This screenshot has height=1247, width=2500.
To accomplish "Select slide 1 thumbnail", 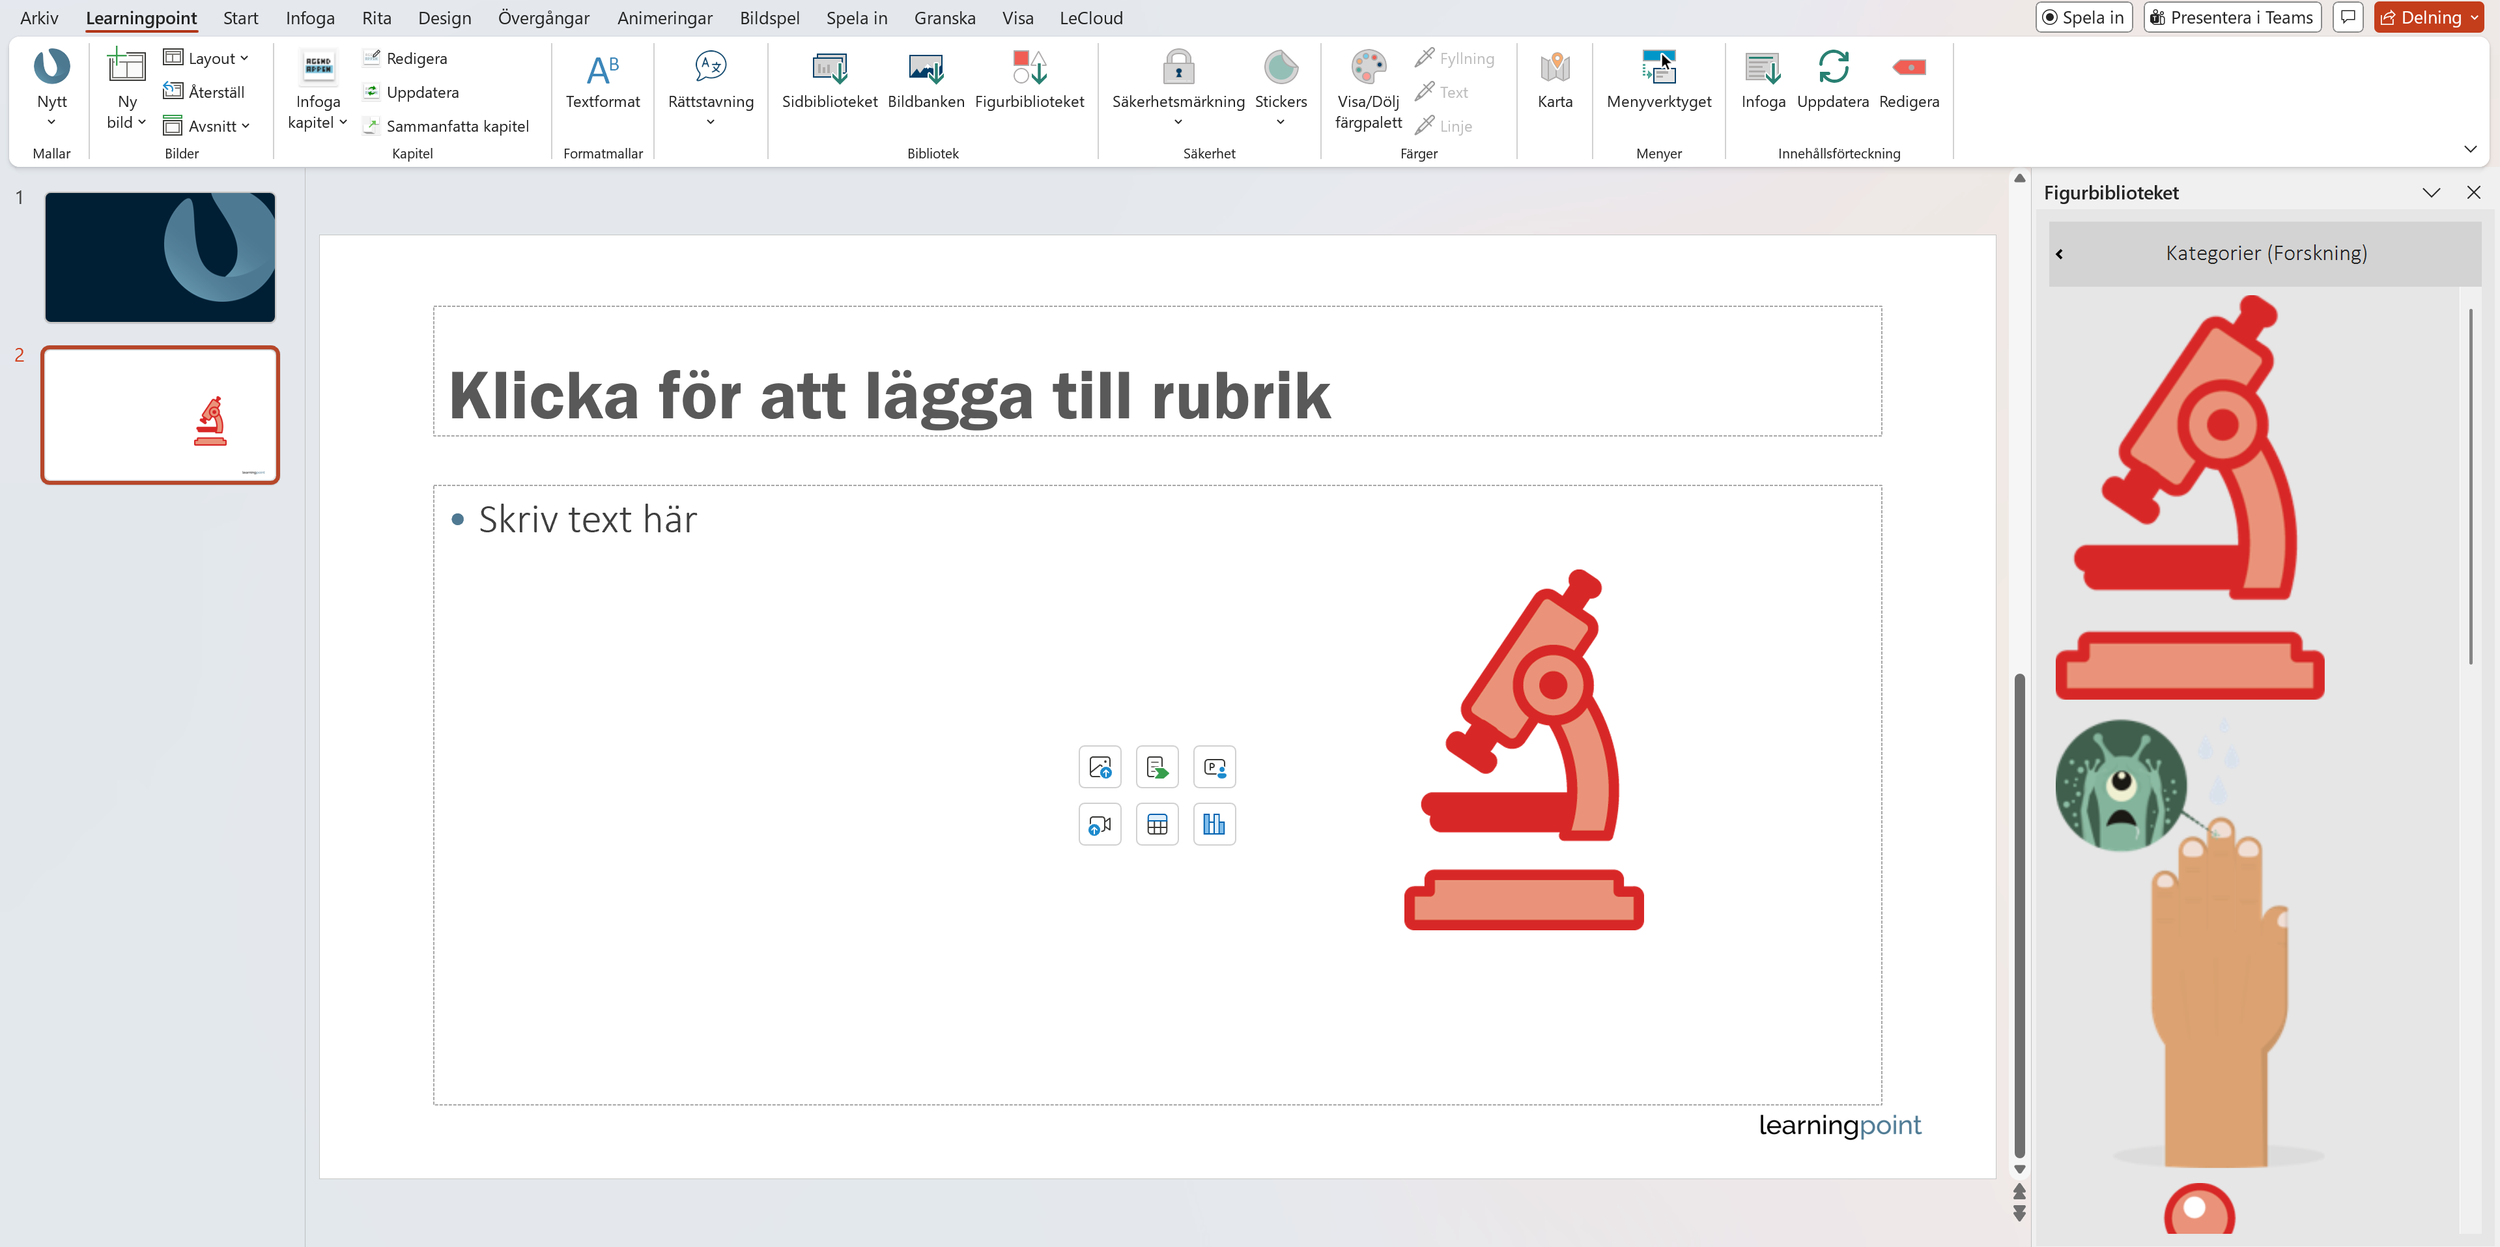I will tap(160, 257).
